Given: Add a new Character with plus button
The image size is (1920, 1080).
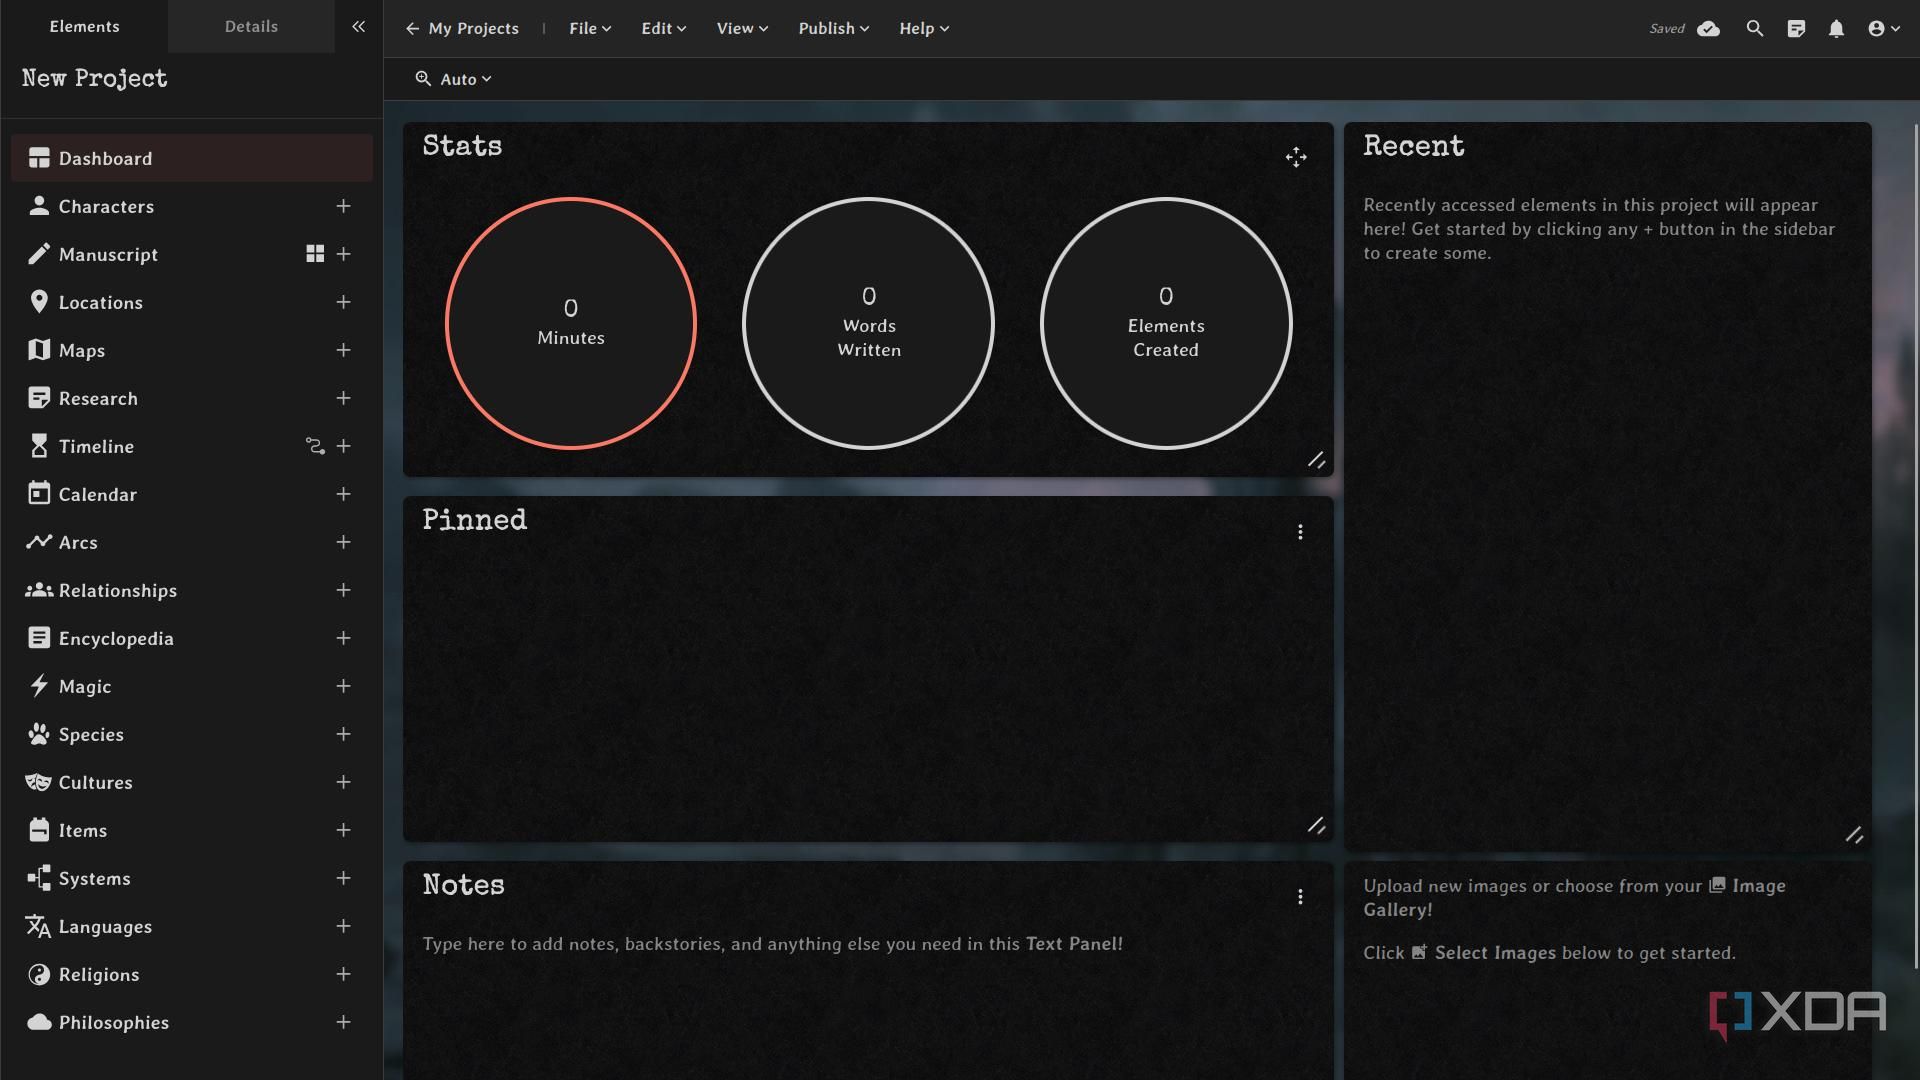Looking at the screenshot, I should [343, 206].
